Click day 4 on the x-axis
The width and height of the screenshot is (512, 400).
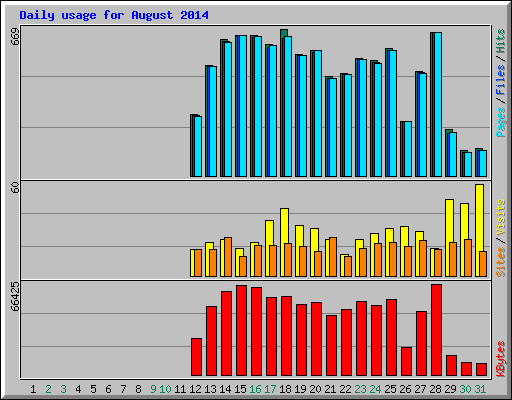[x=78, y=389]
